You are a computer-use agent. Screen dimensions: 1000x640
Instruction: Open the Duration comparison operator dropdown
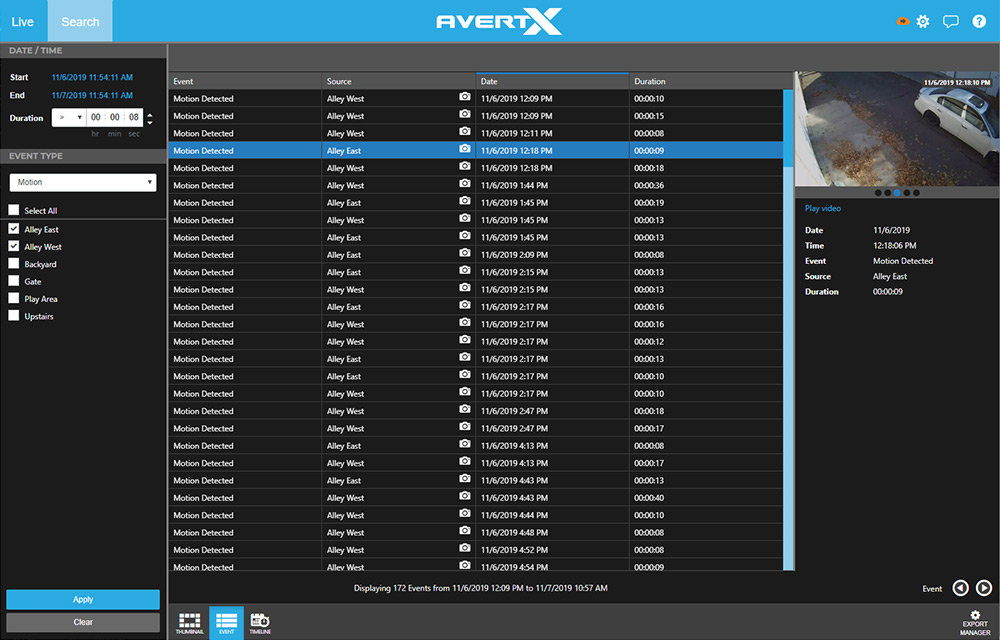[x=70, y=117]
